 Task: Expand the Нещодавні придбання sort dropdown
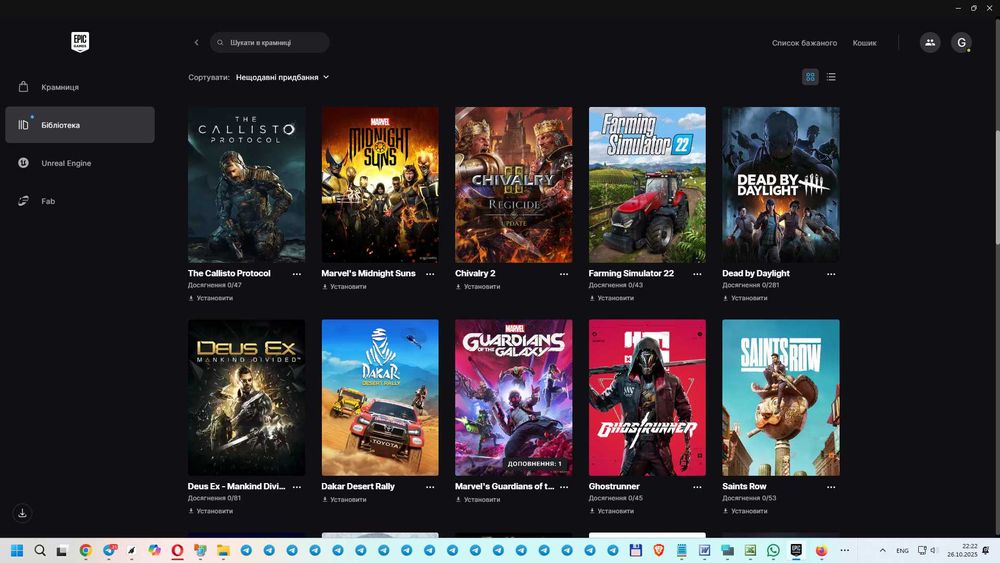283,77
